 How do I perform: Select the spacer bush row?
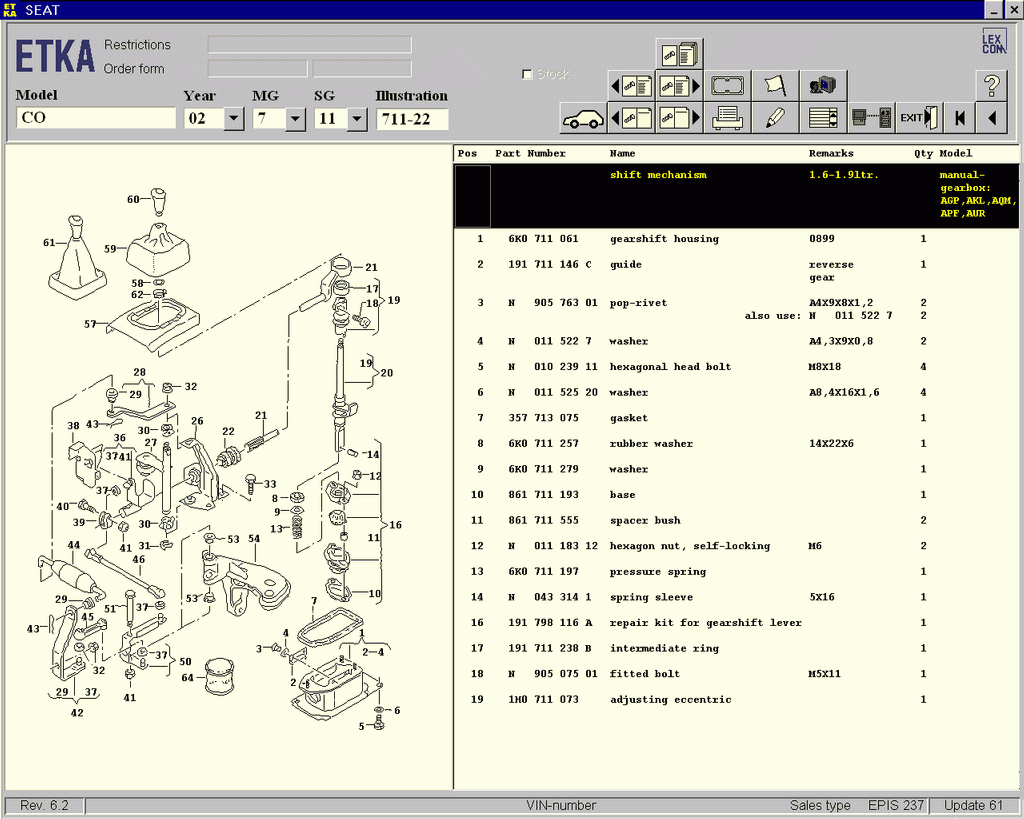coord(736,521)
